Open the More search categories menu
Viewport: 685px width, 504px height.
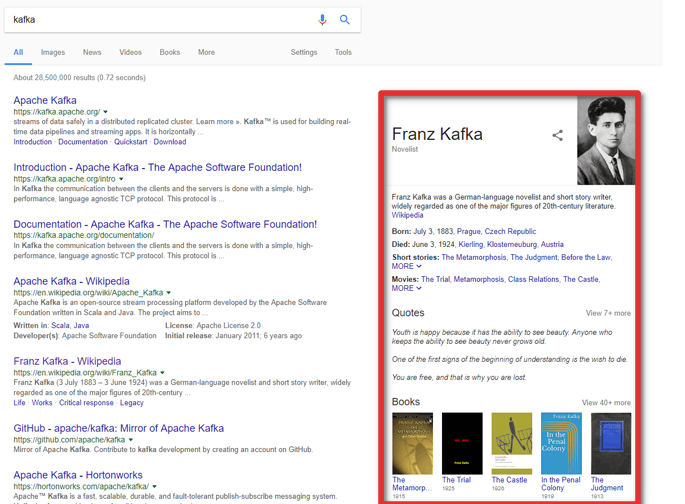pos(206,52)
